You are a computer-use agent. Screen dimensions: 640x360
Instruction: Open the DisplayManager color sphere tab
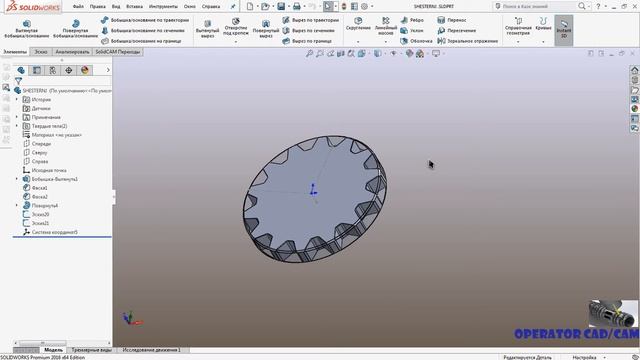click(x=84, y=70)
